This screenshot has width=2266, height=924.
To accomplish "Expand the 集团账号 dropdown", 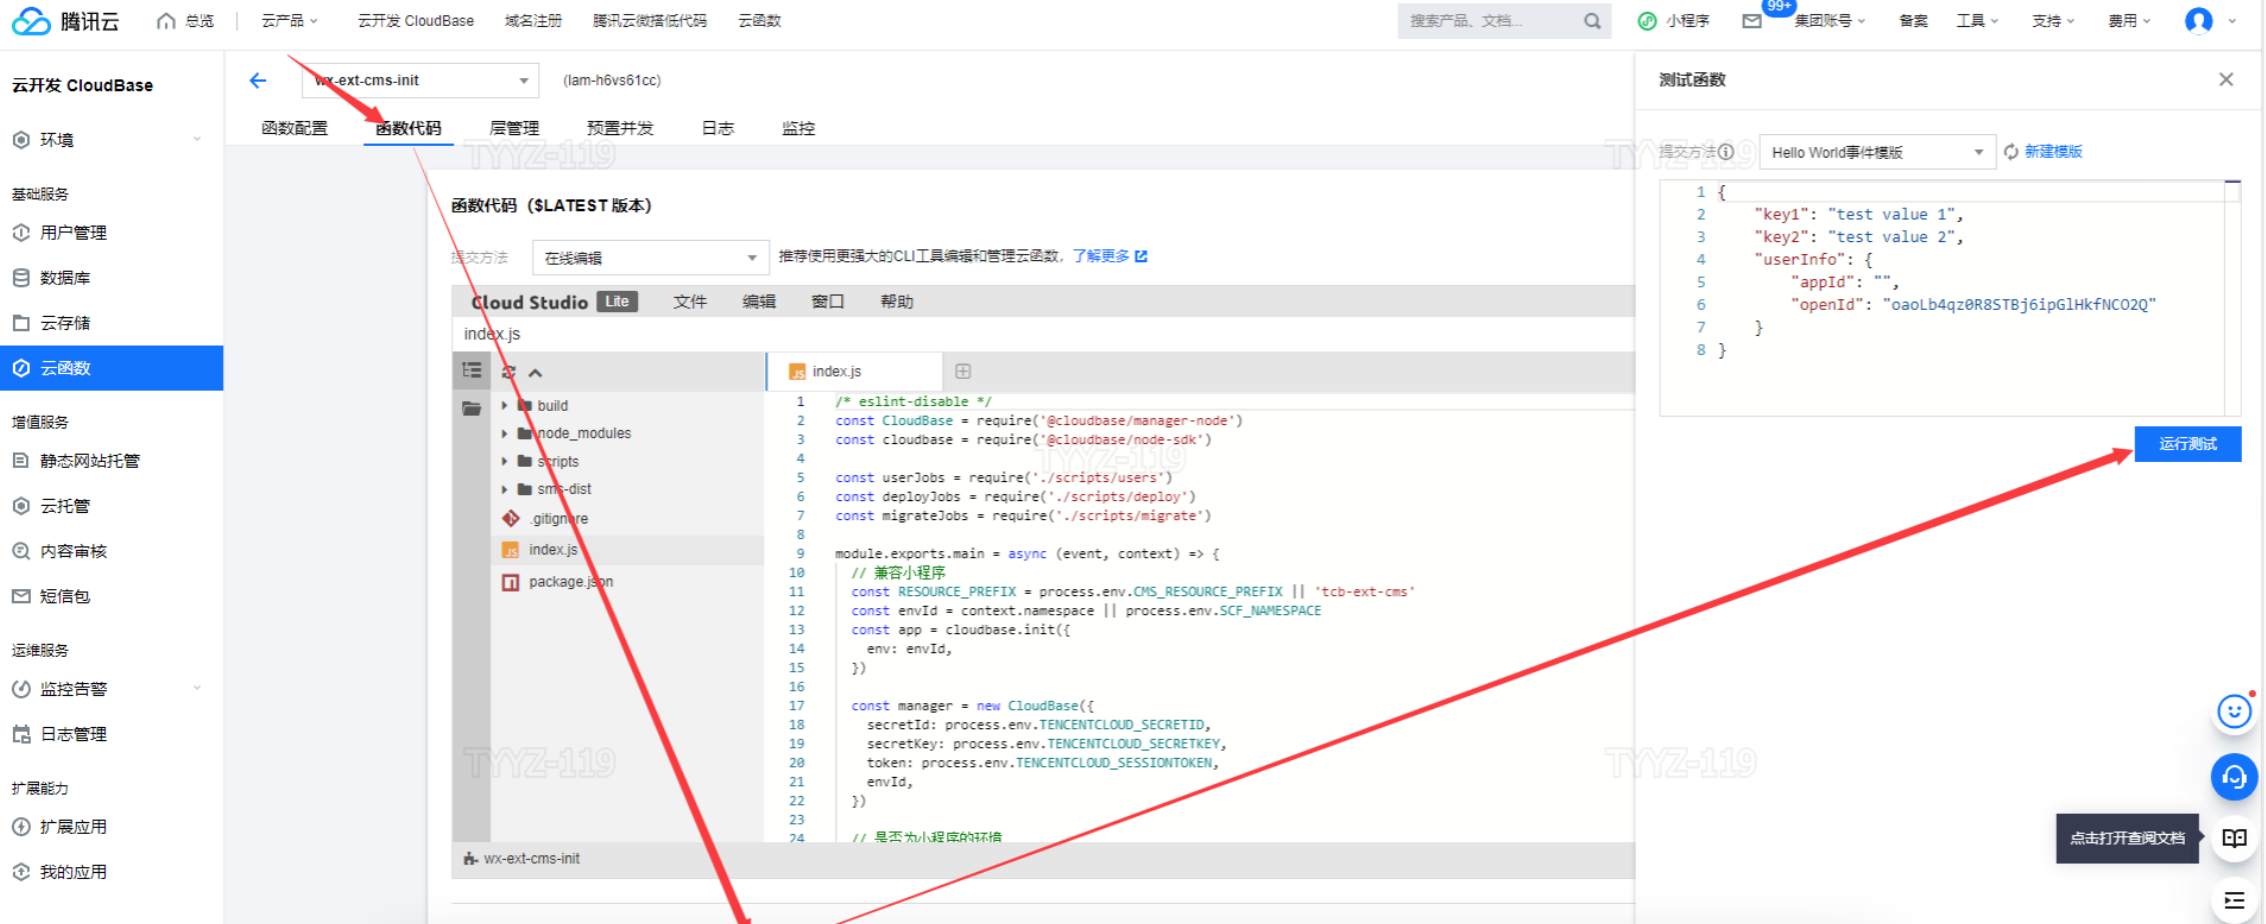I will pos(1830,20).
